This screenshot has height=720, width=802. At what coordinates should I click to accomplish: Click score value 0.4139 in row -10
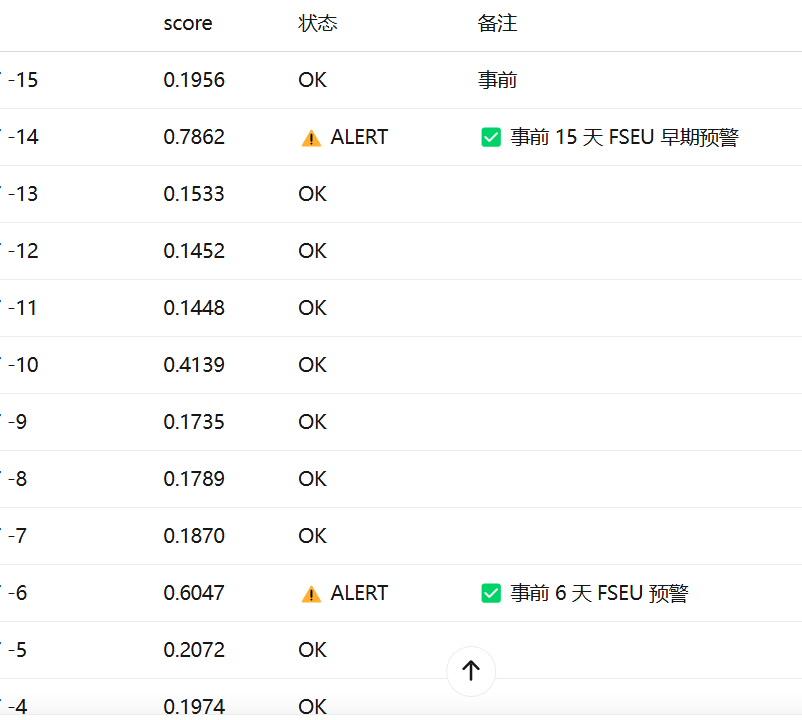pyautogui.click(x=194, y=365)
